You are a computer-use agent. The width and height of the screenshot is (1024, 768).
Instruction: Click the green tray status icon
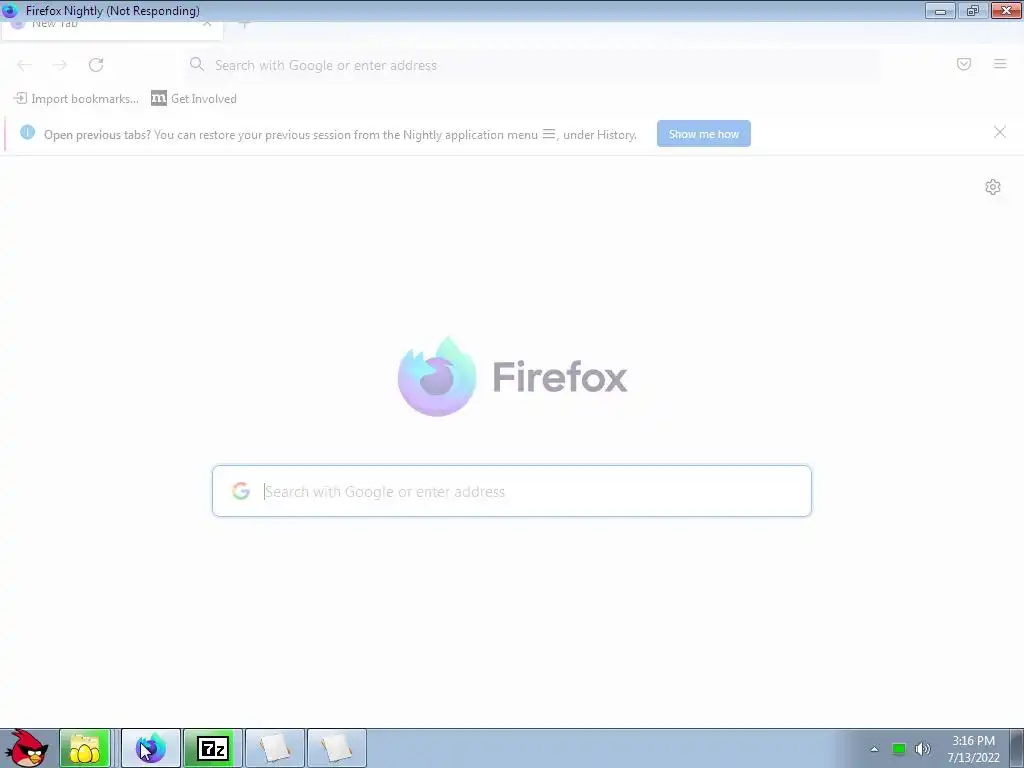click(899, 749)
